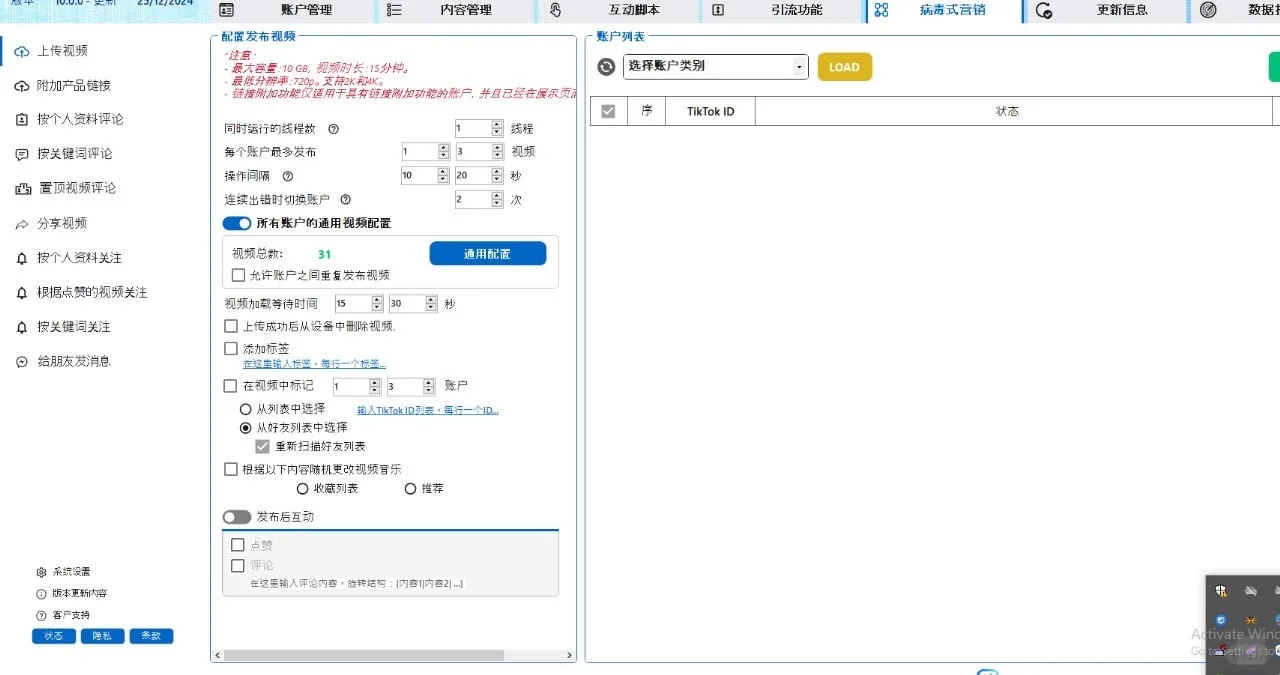Click the 输入TikTok ID列表 link

coord(427,408)
